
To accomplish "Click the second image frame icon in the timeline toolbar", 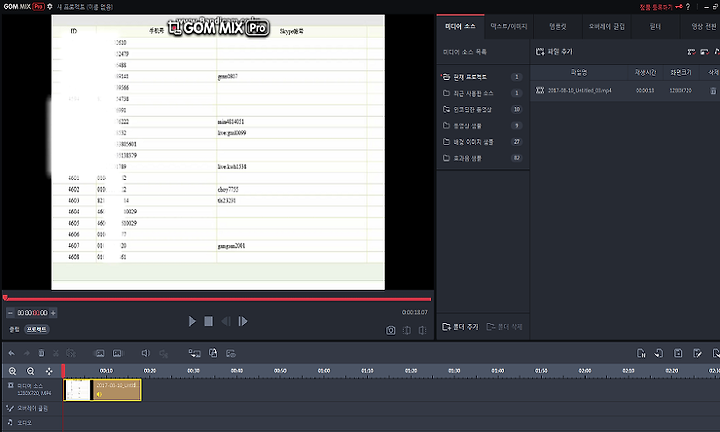I will click(118, 353).
